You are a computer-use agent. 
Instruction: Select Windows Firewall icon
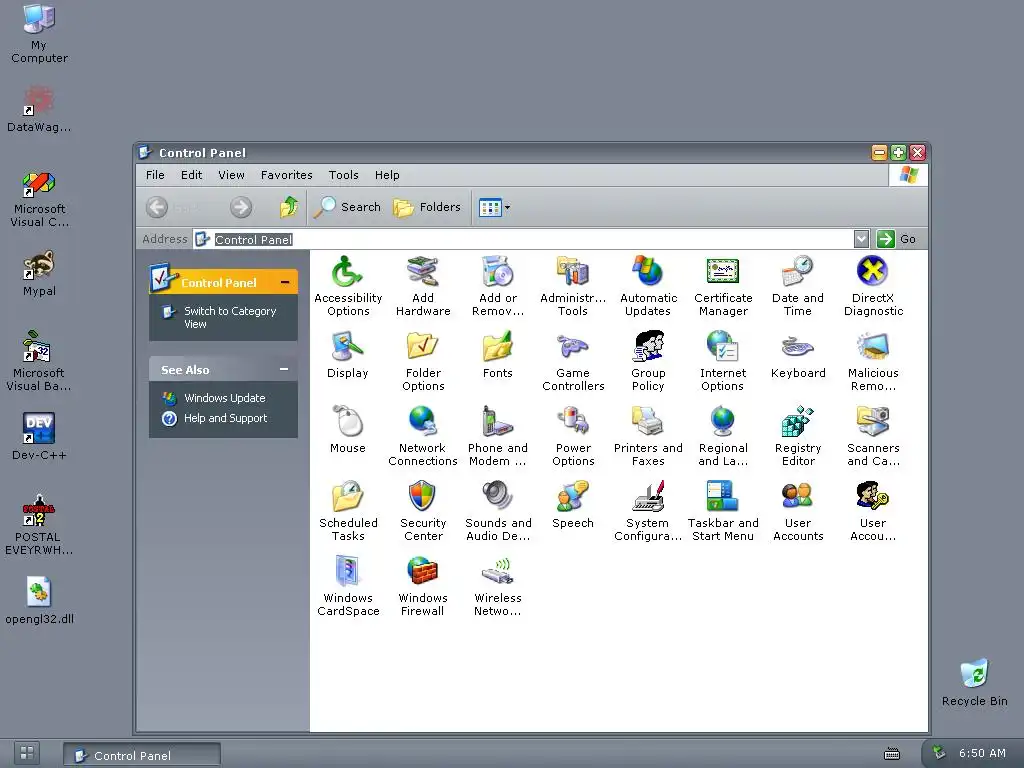(x=423, y=586)
